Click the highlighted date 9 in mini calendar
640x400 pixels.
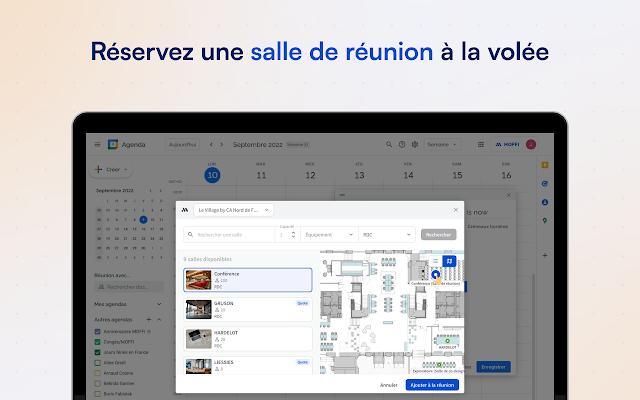(143, 220)
